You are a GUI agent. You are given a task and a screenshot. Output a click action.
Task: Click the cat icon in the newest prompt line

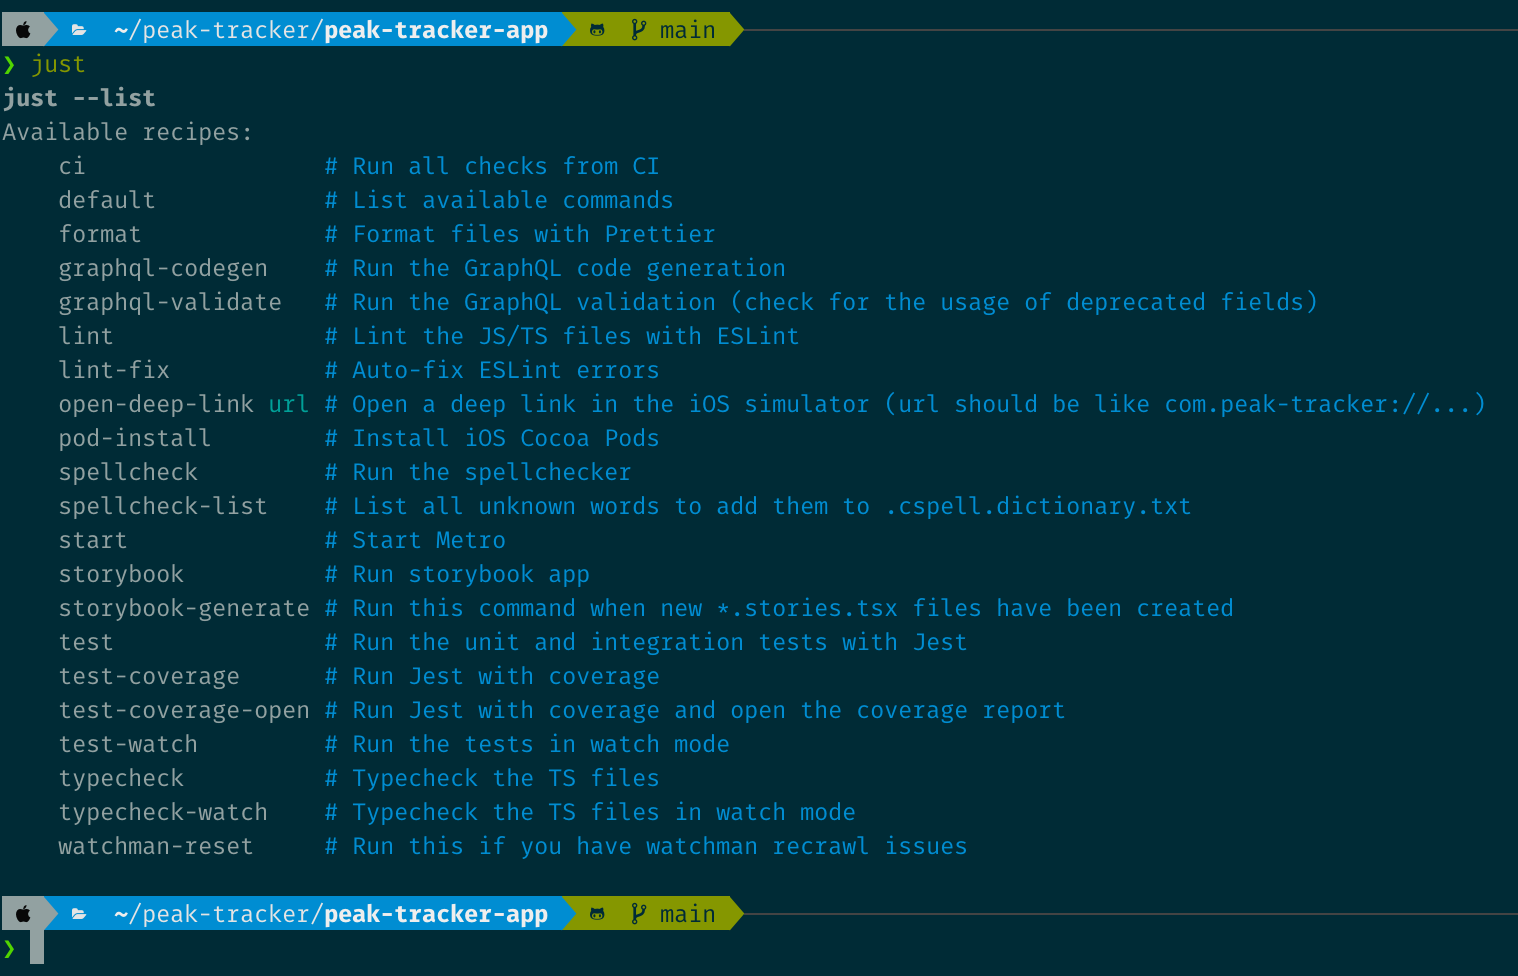597,914
